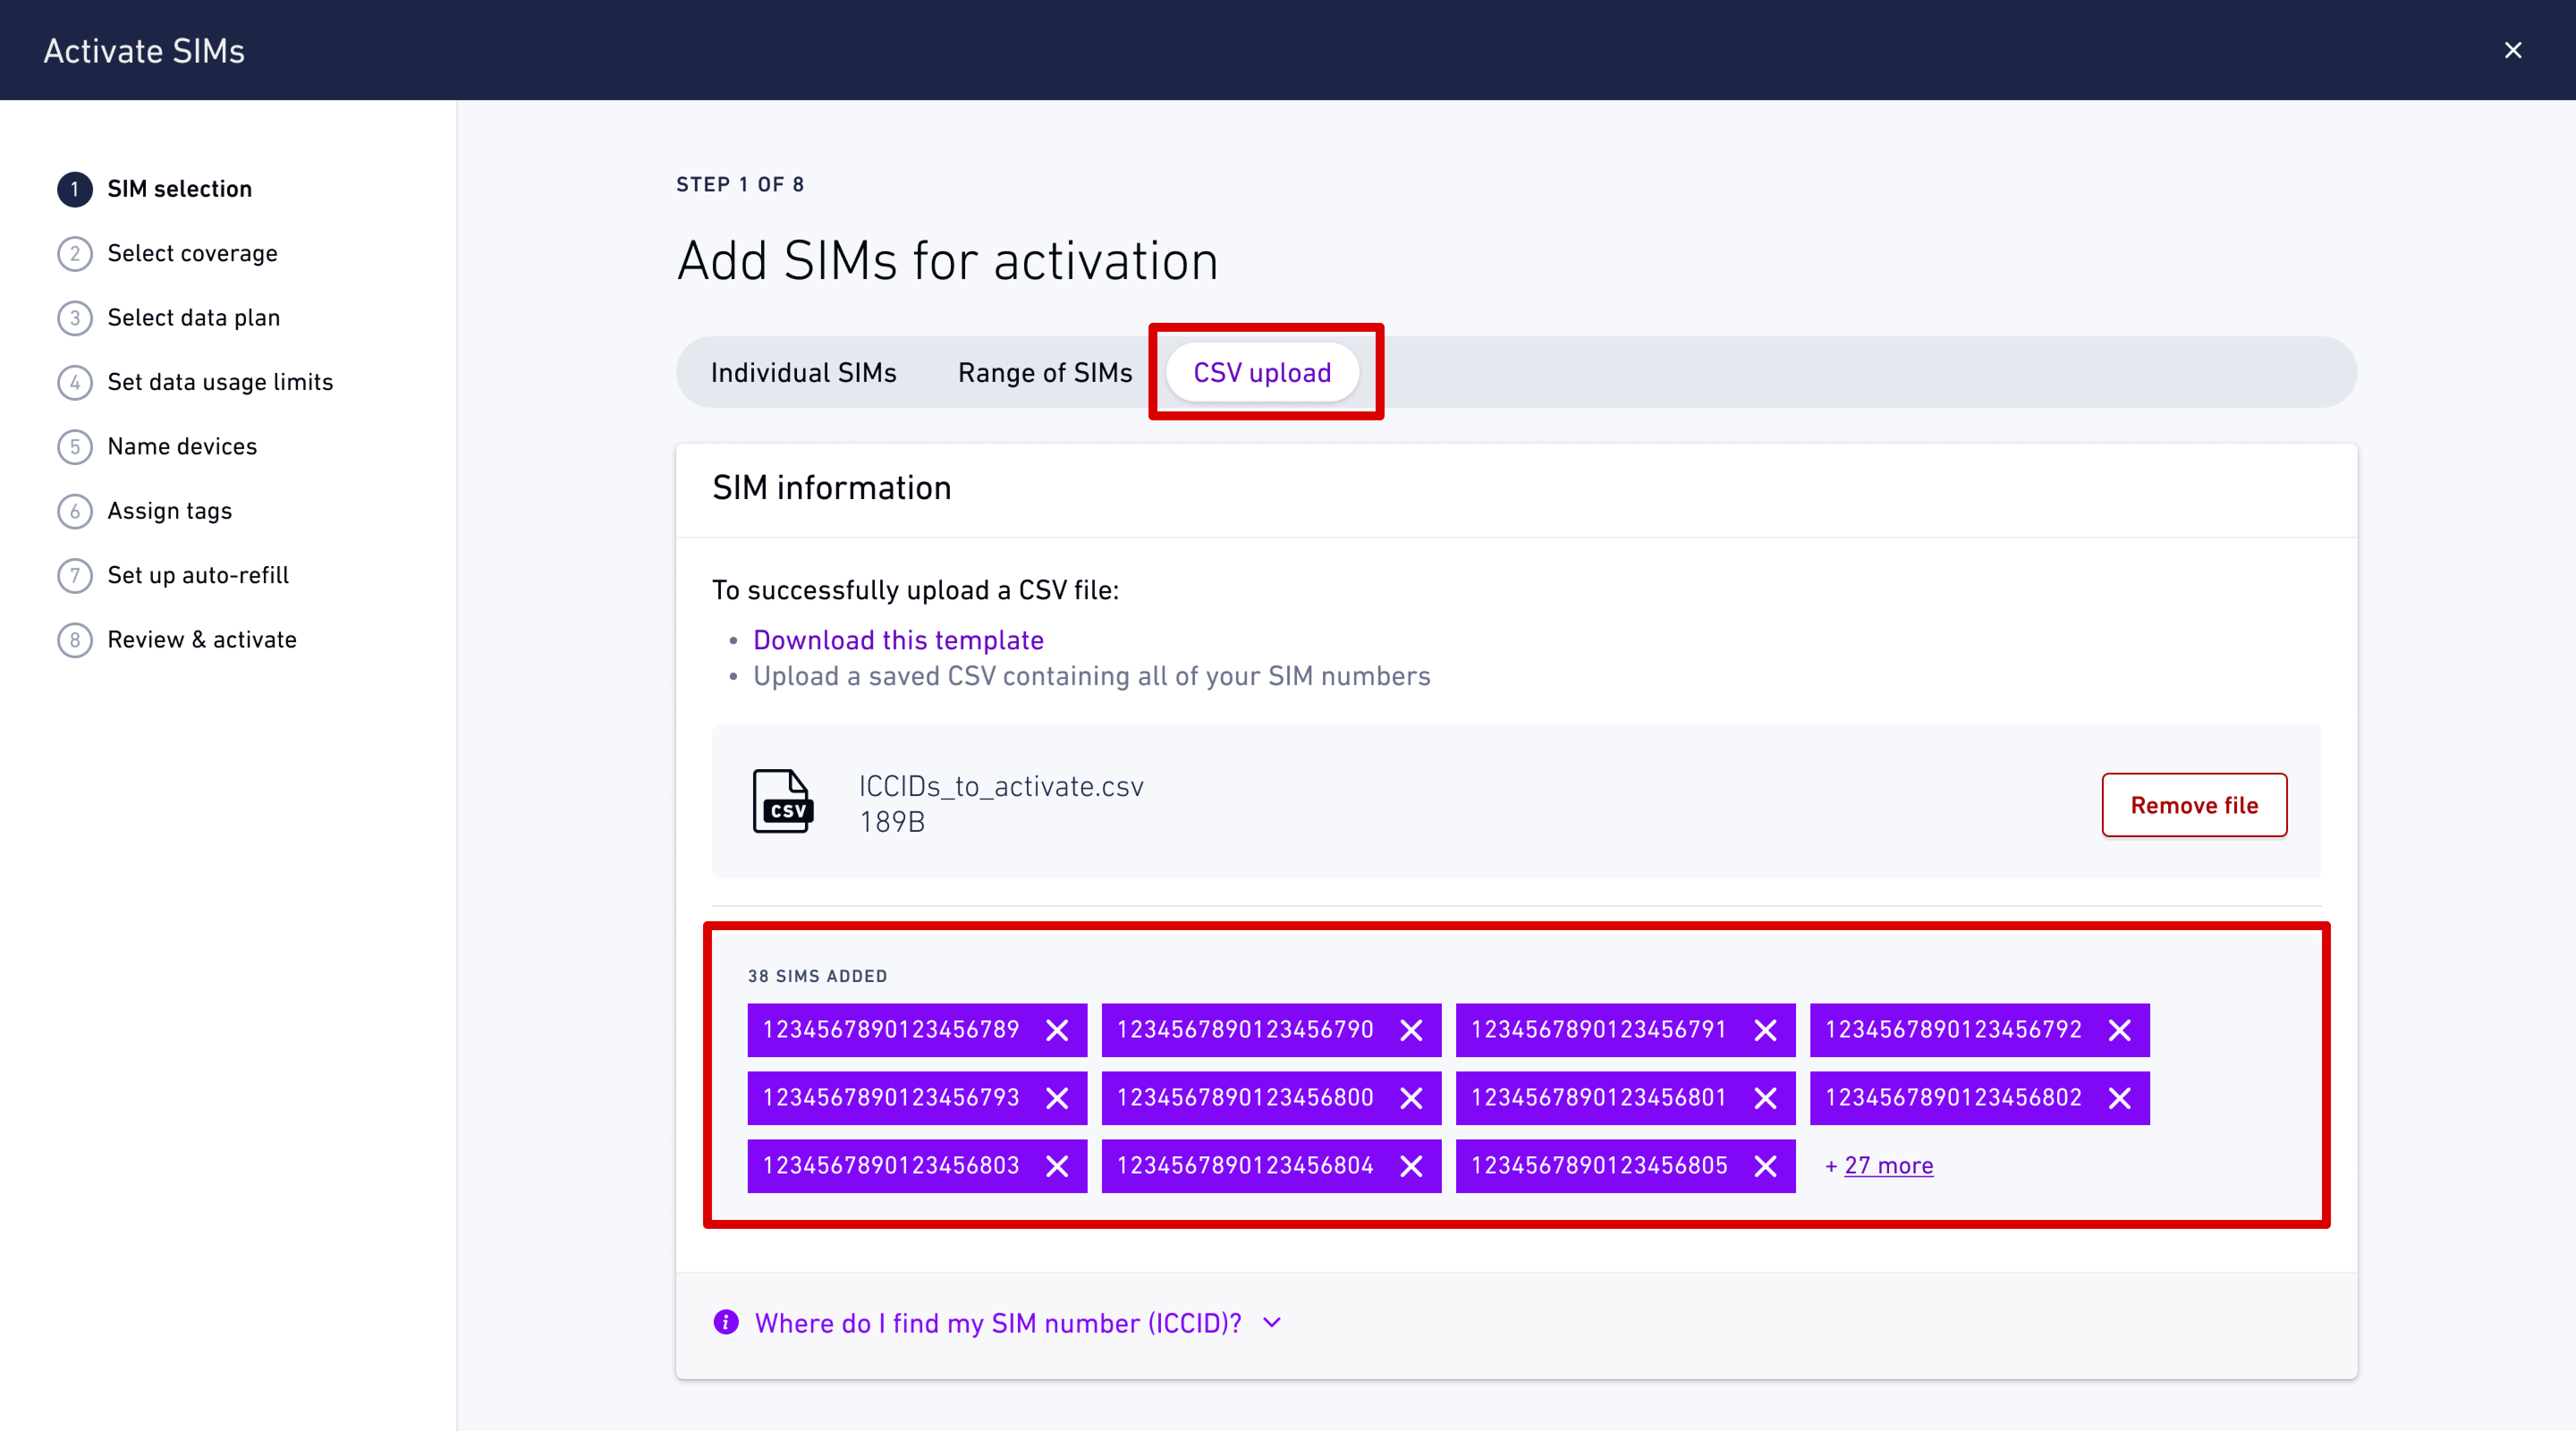Screen dimensions: 2576x1431
Task: Open the Download this template link
Action: pyautogui.click(x=898, y=640)
